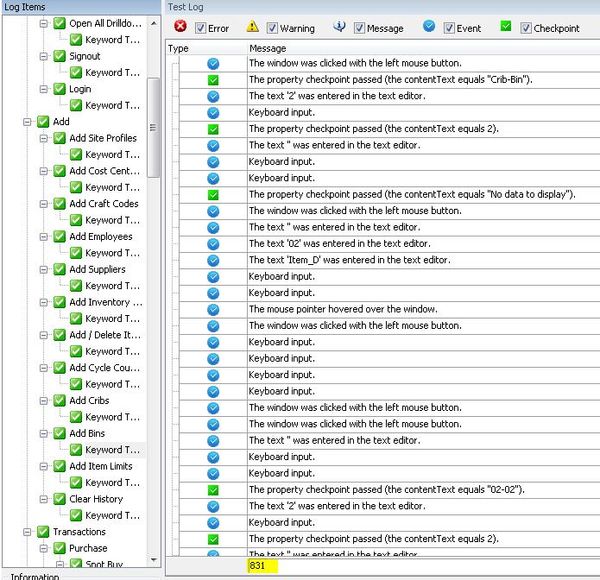
Task: Click the Type column header
Action: click(179, 48)
